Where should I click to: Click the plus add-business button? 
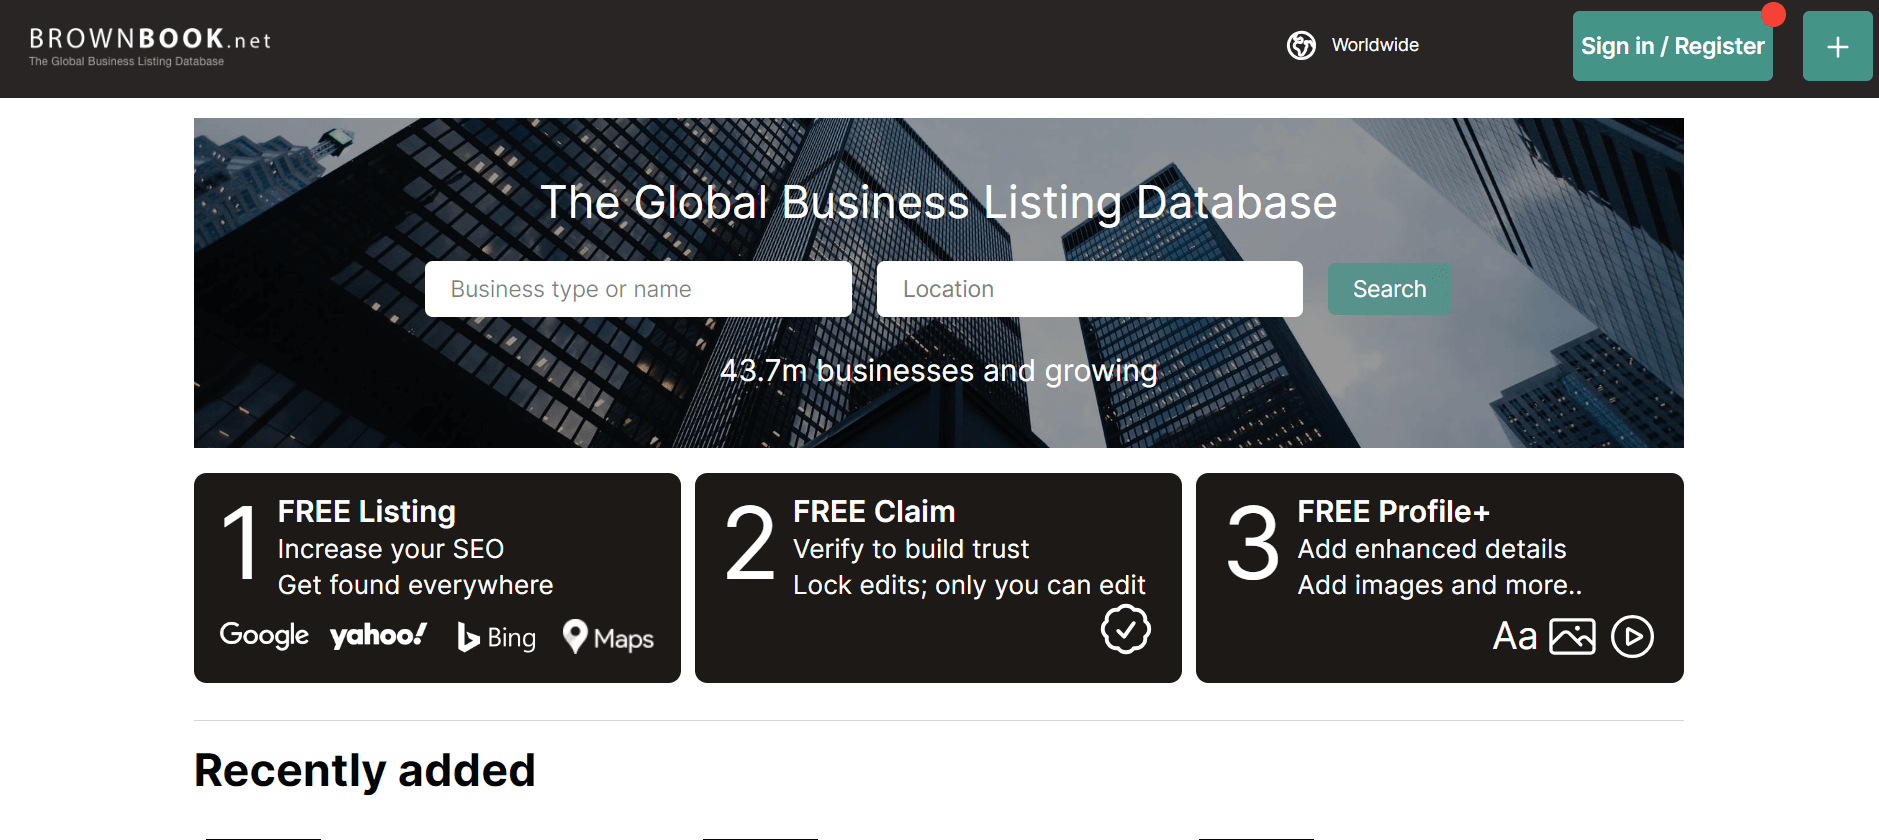1837,46
